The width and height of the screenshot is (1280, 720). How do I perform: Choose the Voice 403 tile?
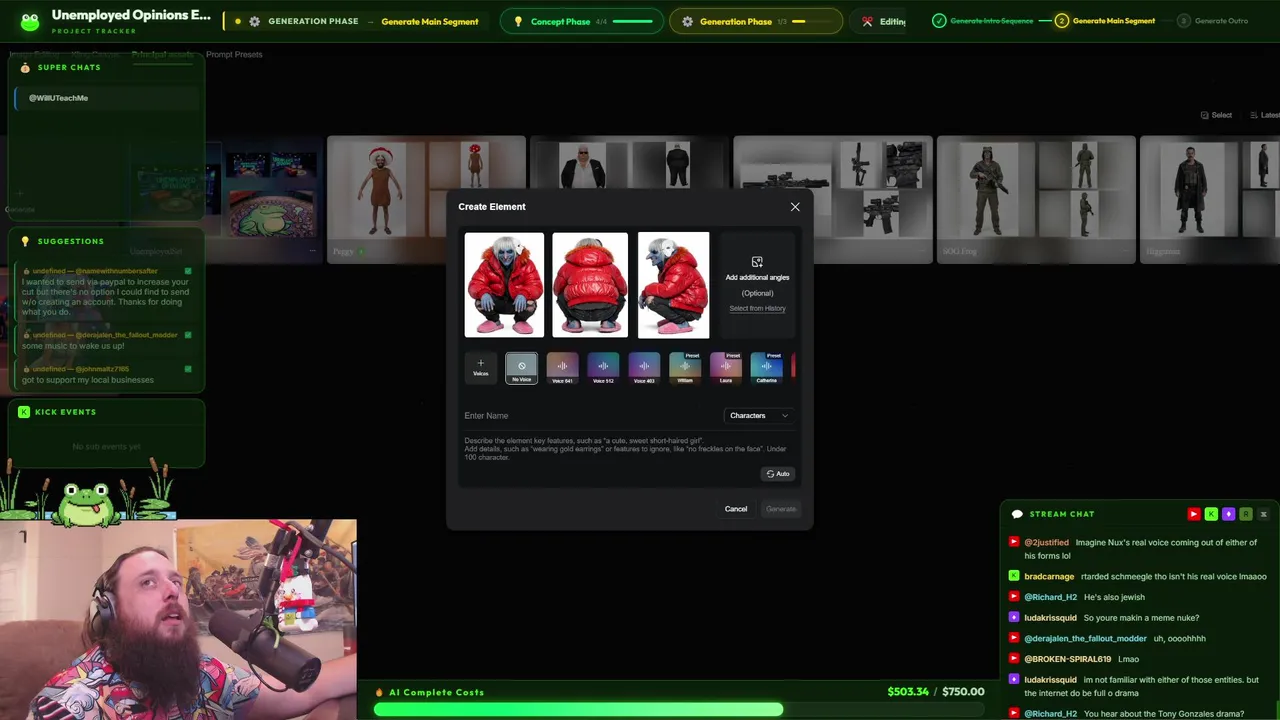(x=644, y=368)
